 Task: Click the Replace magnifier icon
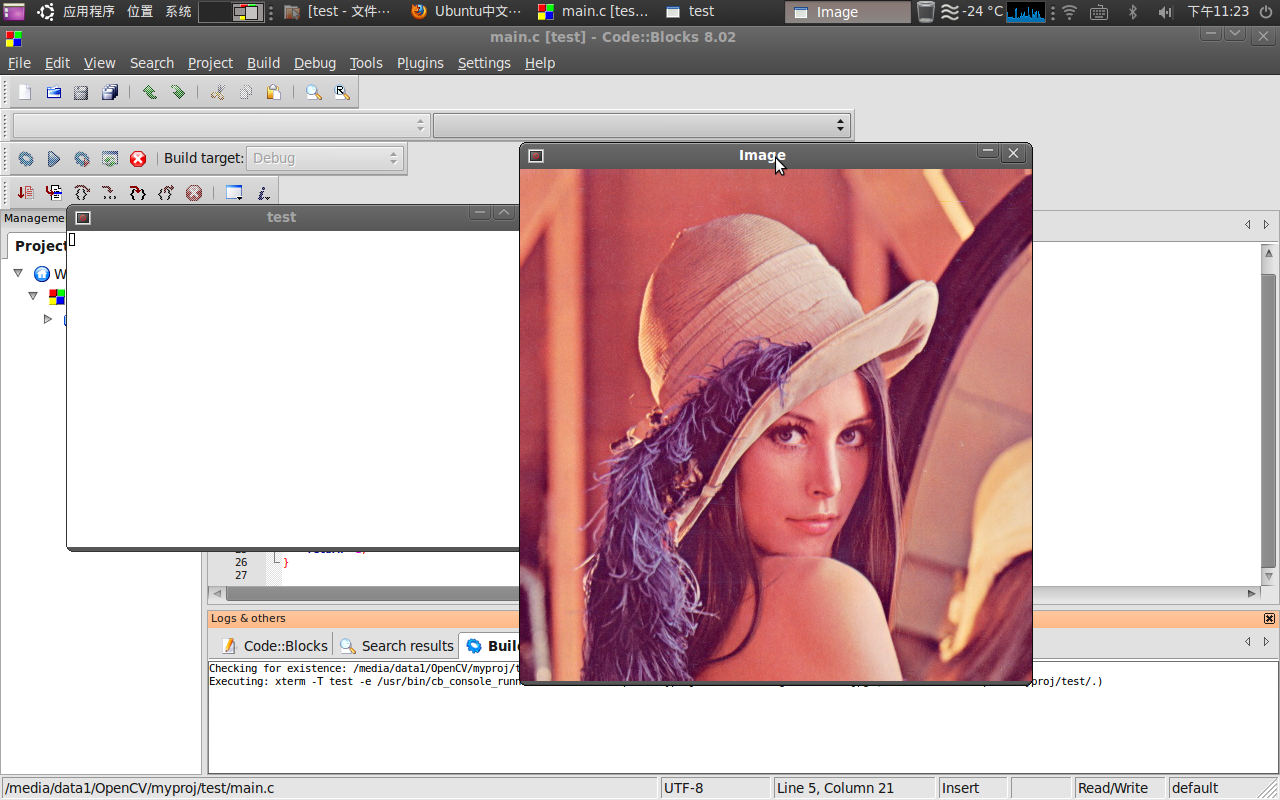[x=341, y=92]
